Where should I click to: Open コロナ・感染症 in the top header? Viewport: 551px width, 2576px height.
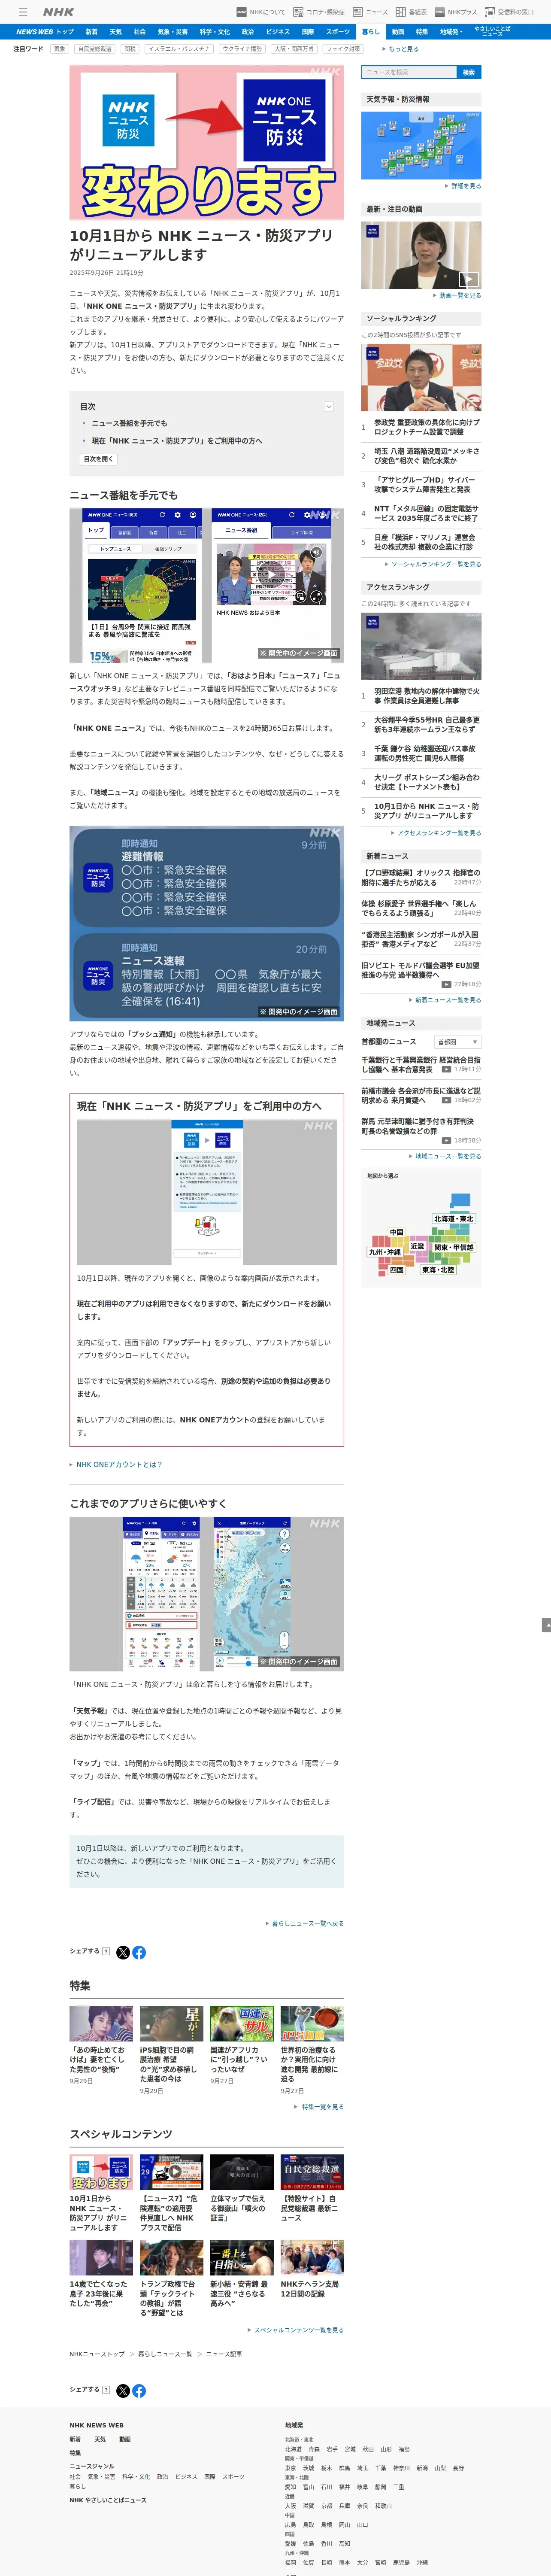[319, 12]
